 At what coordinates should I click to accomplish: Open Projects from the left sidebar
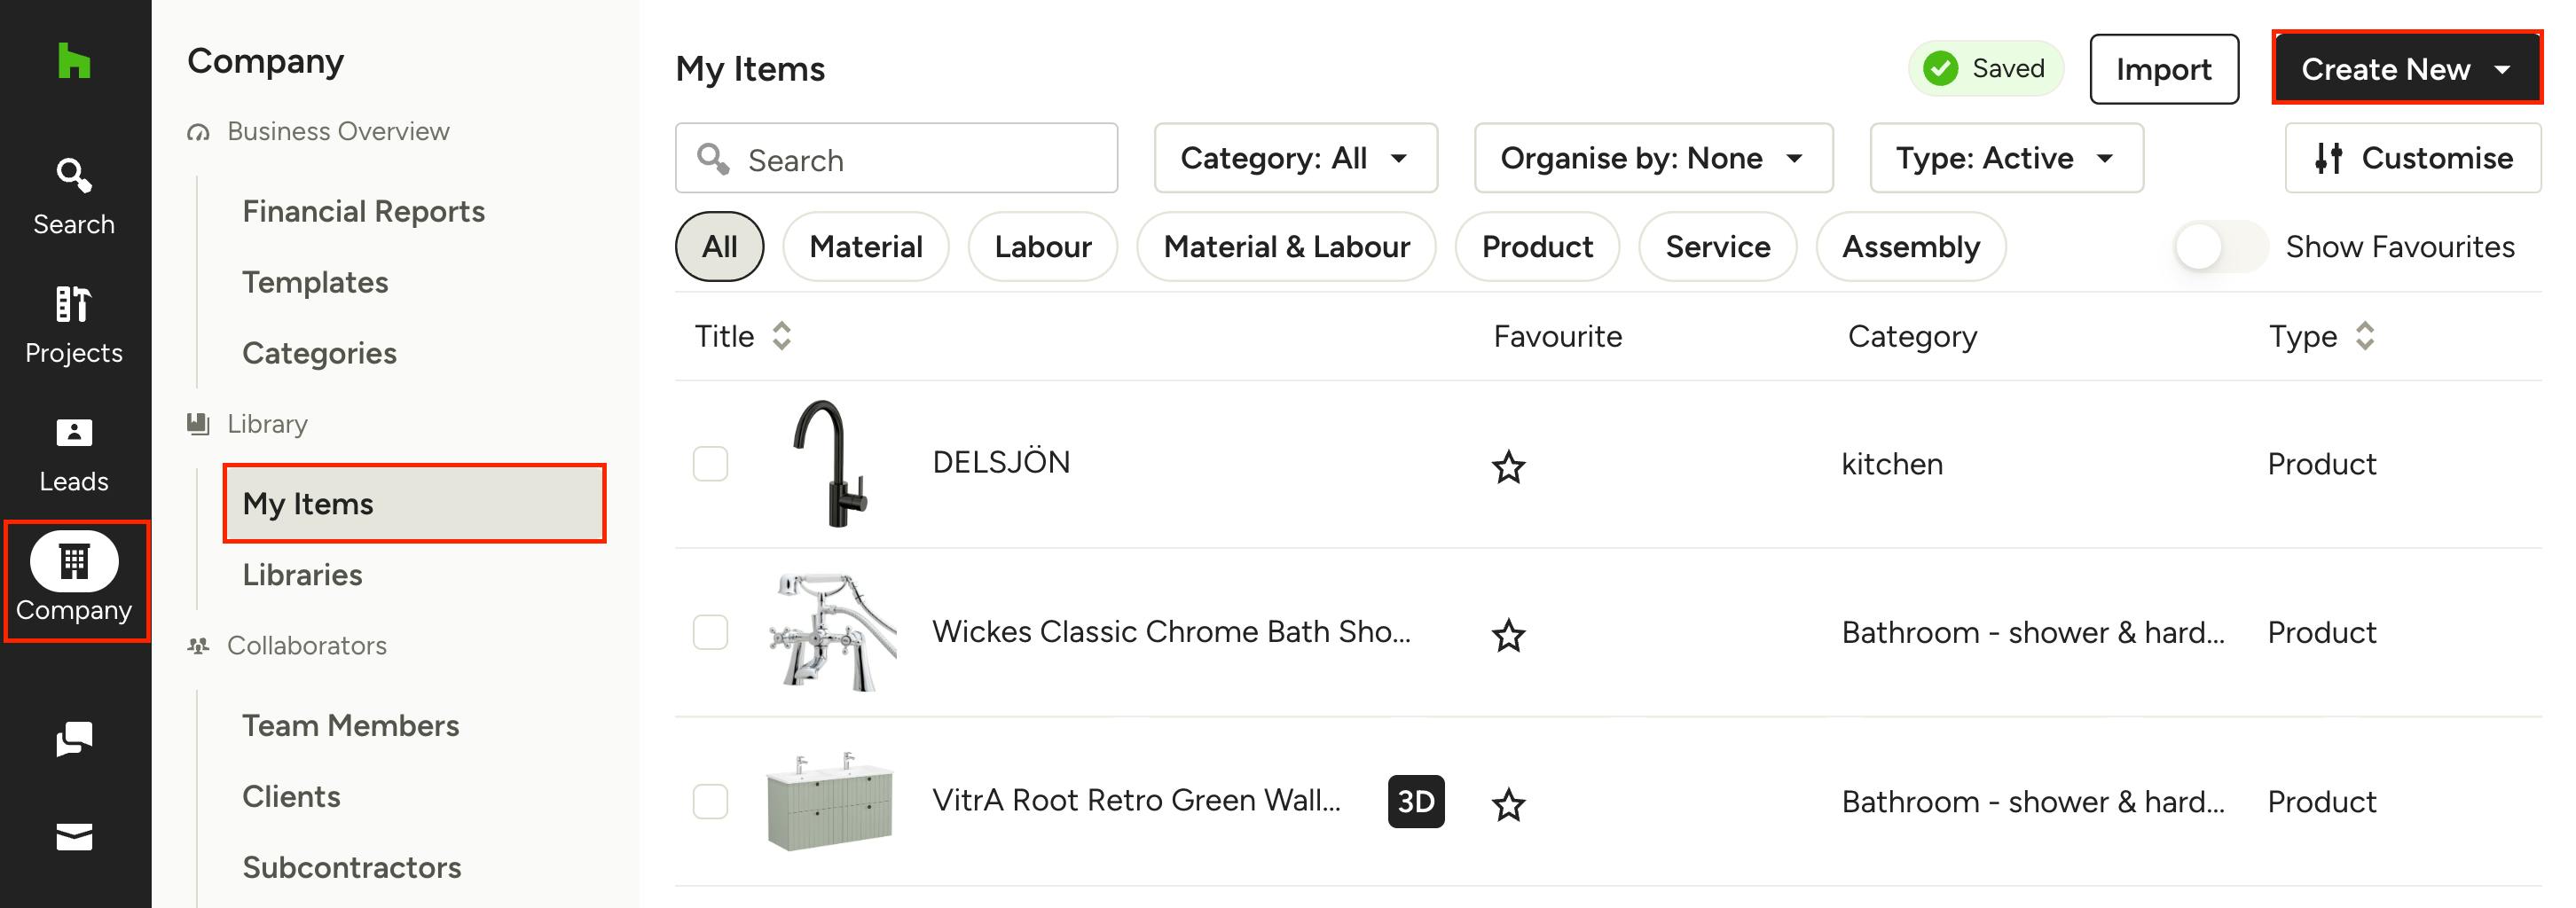74,325
